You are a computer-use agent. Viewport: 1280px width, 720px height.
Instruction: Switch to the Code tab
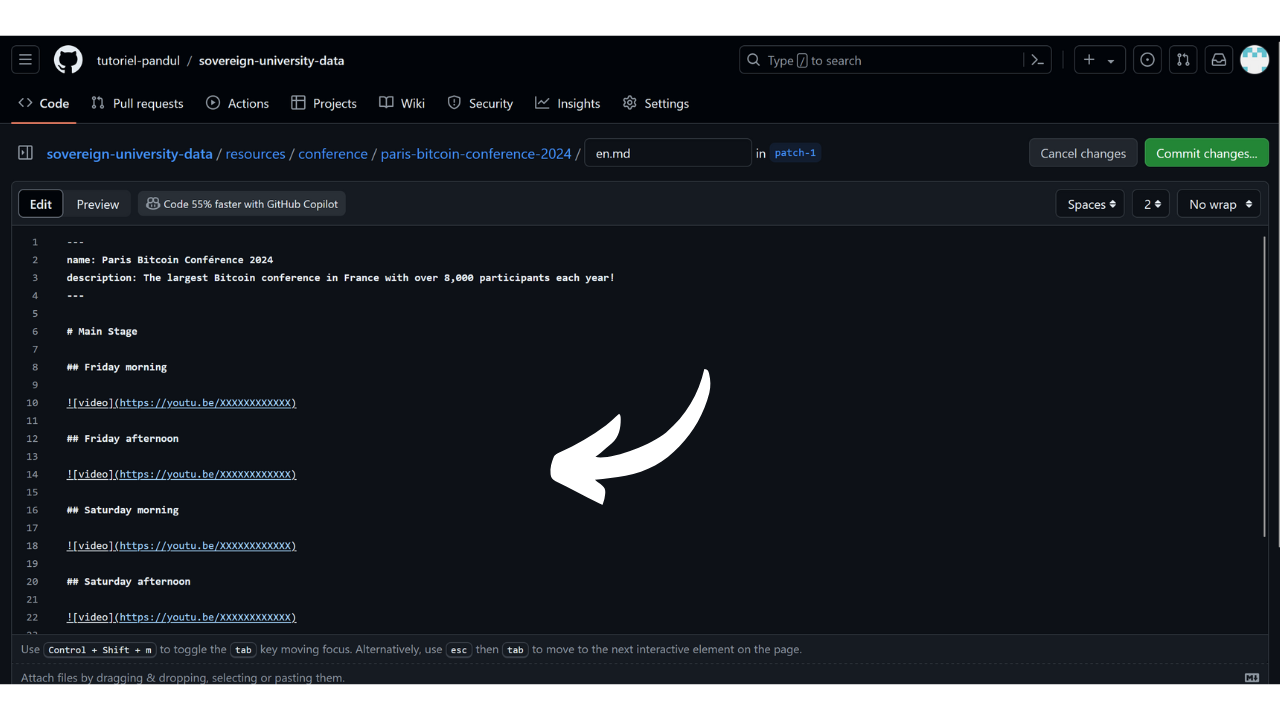[44, 103]
